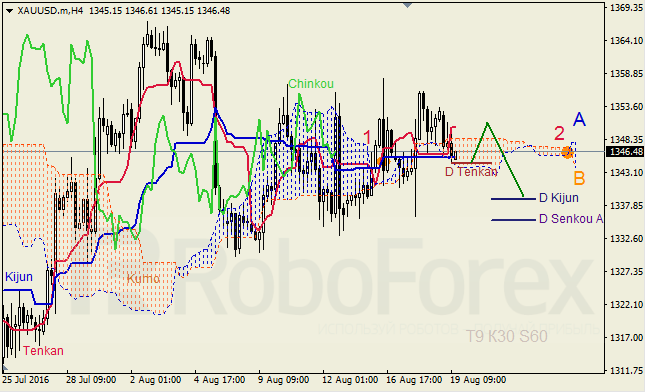Select the D Senkou A level label

(571, 219)
